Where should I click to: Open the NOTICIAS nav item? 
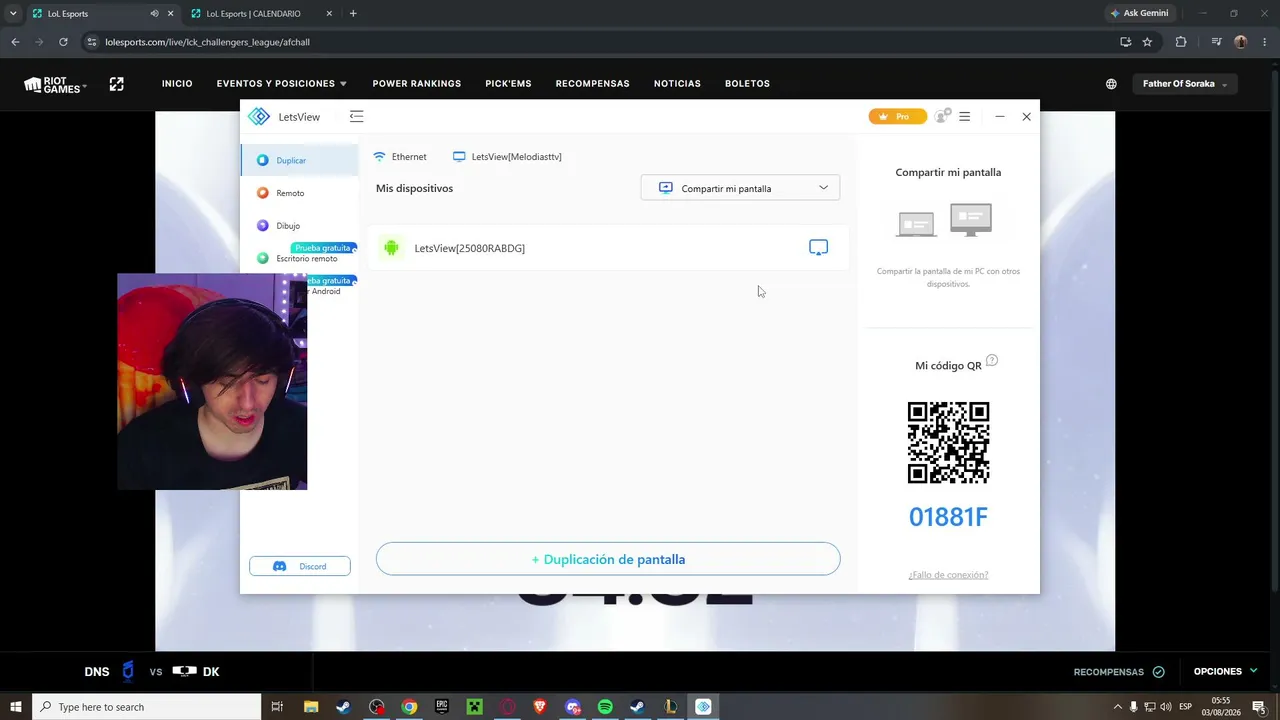[677, 84]
